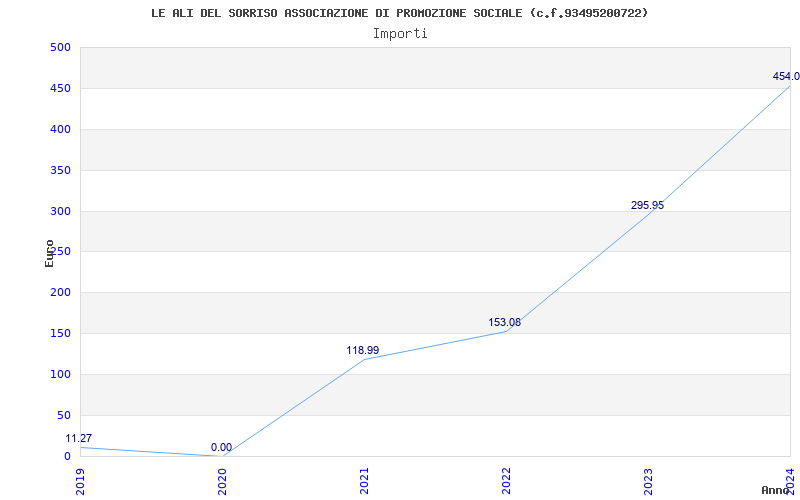Viewport: 800px width, 500px height.
Task: Click the 454.0 data label
Action: coord(786,77)
